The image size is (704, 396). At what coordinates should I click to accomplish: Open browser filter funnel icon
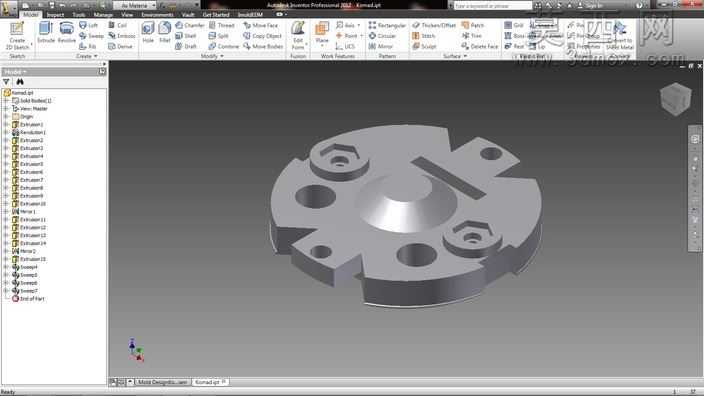click(x=6, y=82)
